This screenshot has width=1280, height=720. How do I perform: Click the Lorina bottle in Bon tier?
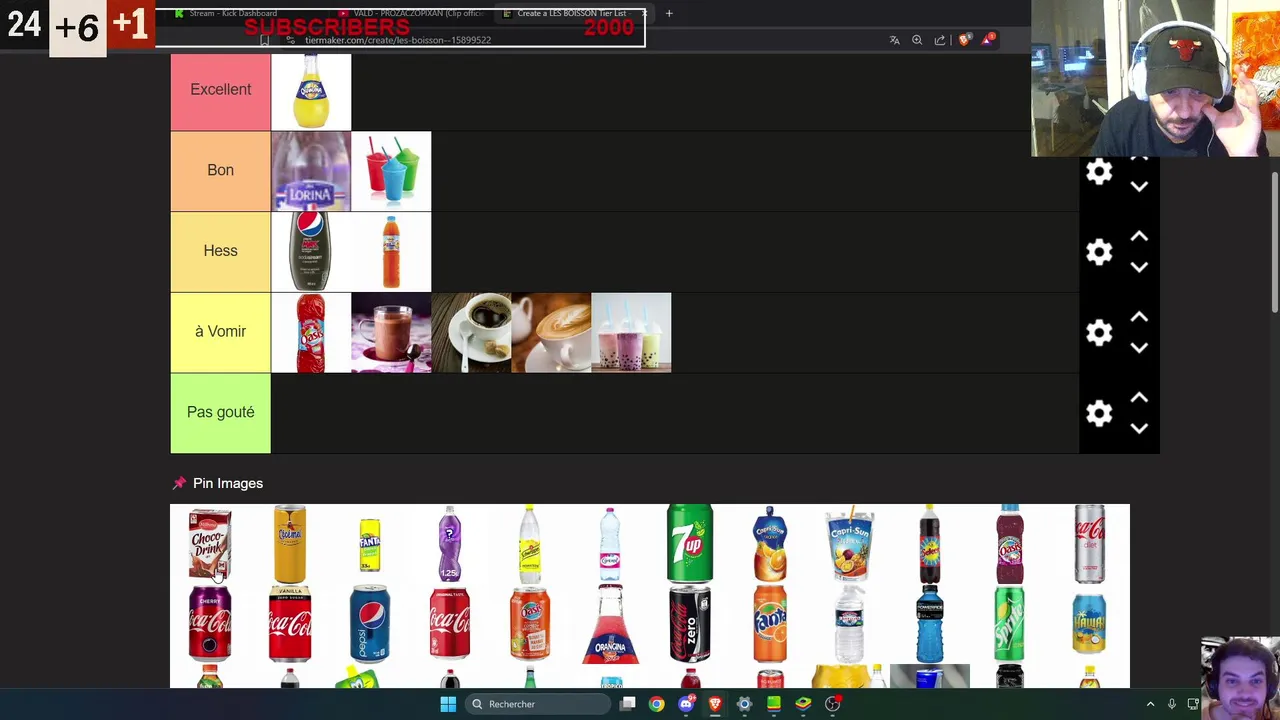click(311, 171)
